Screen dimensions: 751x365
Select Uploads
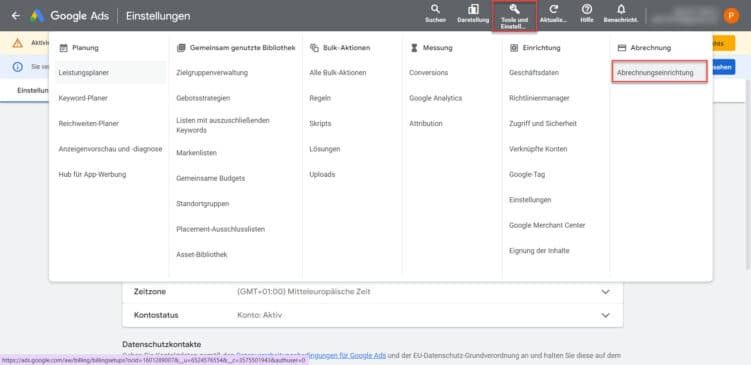click(322, 174)
